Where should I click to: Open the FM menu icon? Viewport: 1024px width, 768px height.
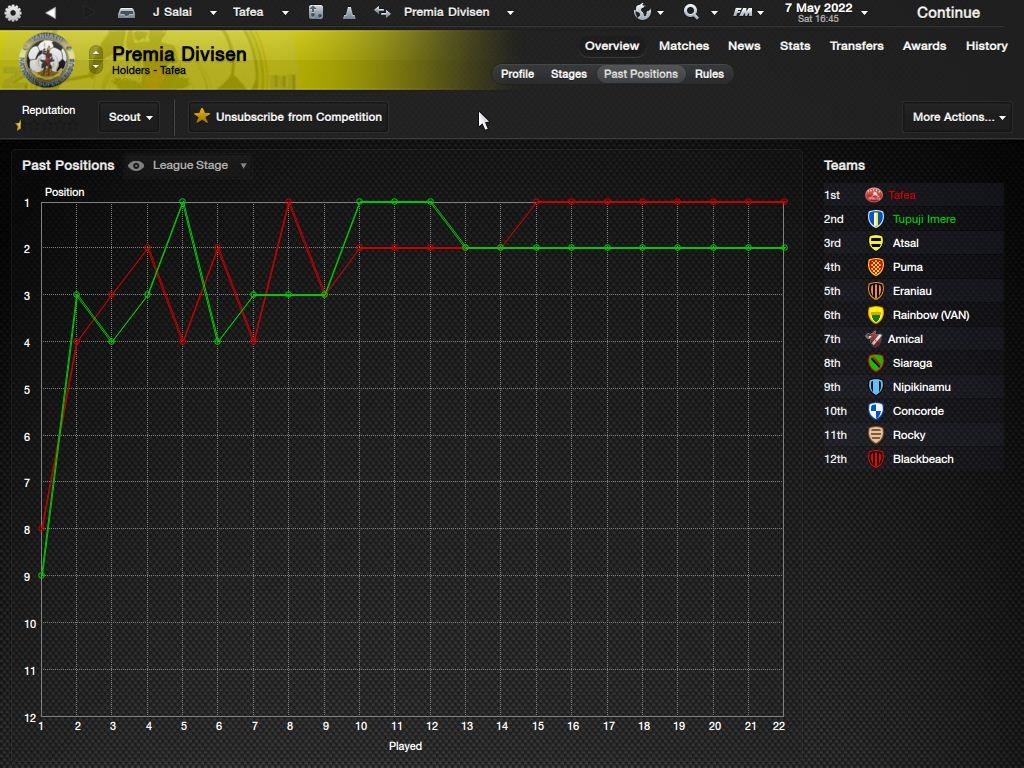click(x=742, y=12)
